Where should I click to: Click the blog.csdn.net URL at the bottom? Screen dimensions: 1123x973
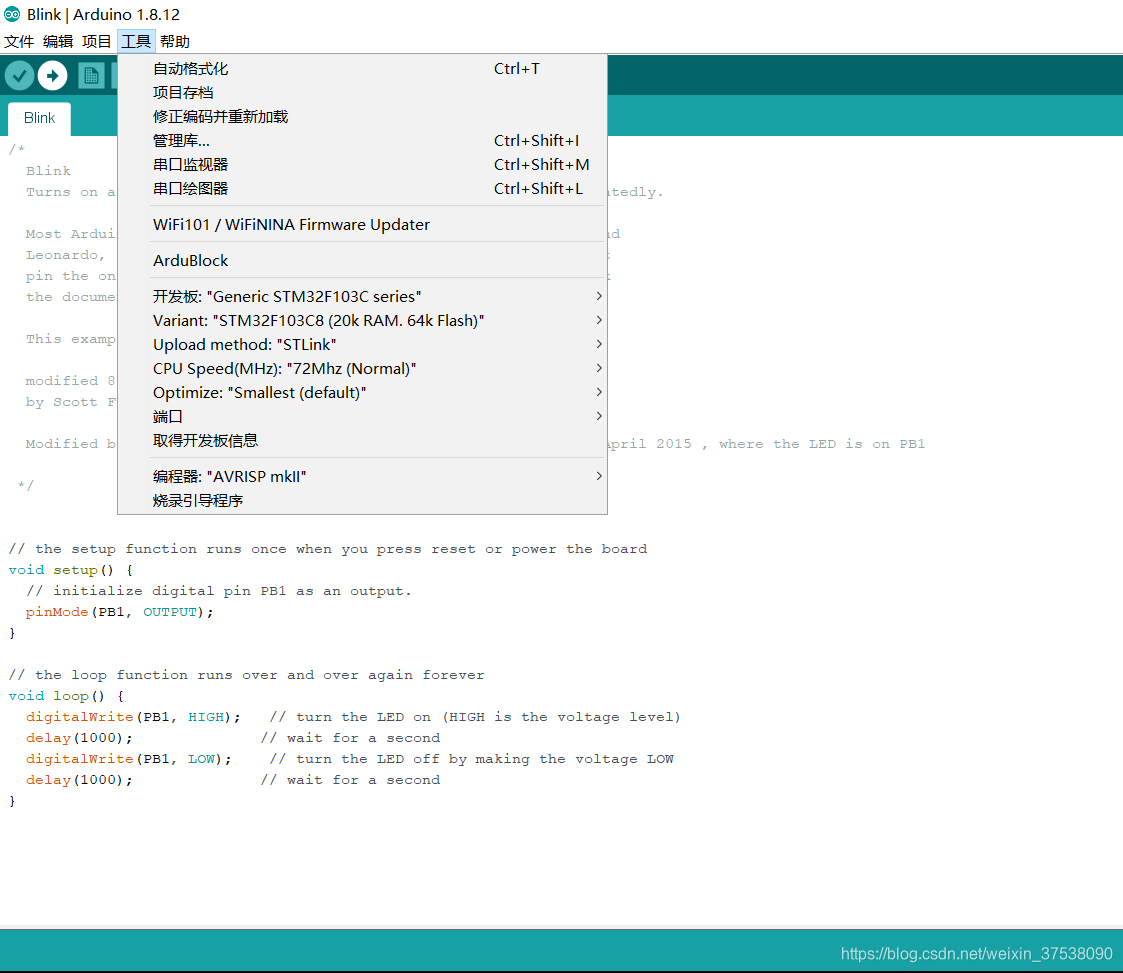[x=976, y=954]
